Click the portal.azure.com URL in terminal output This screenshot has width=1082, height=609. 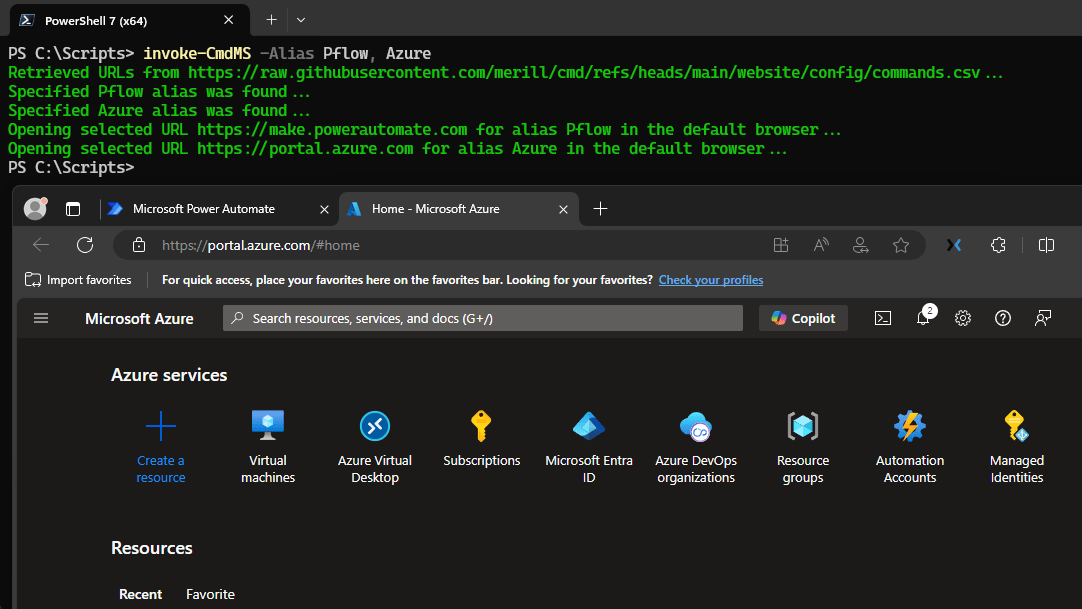click(305, 148)
